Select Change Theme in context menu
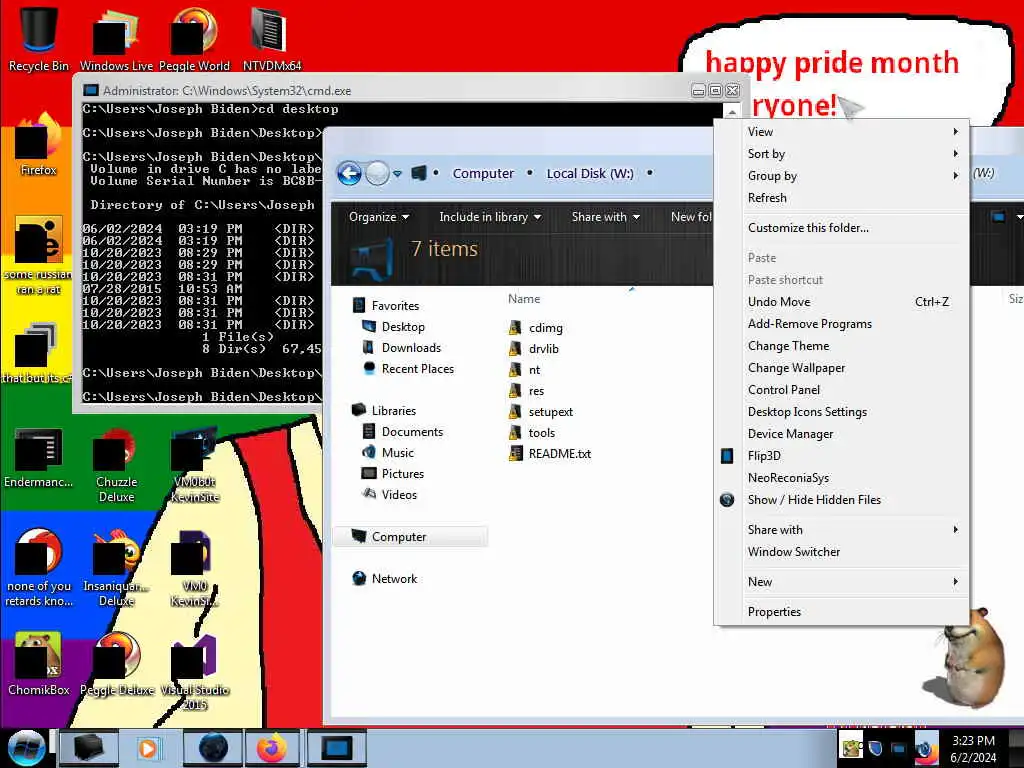Image resolution: width=1024 pixels, height=768 pixels. pyautogui.click(x=841, y=346)
